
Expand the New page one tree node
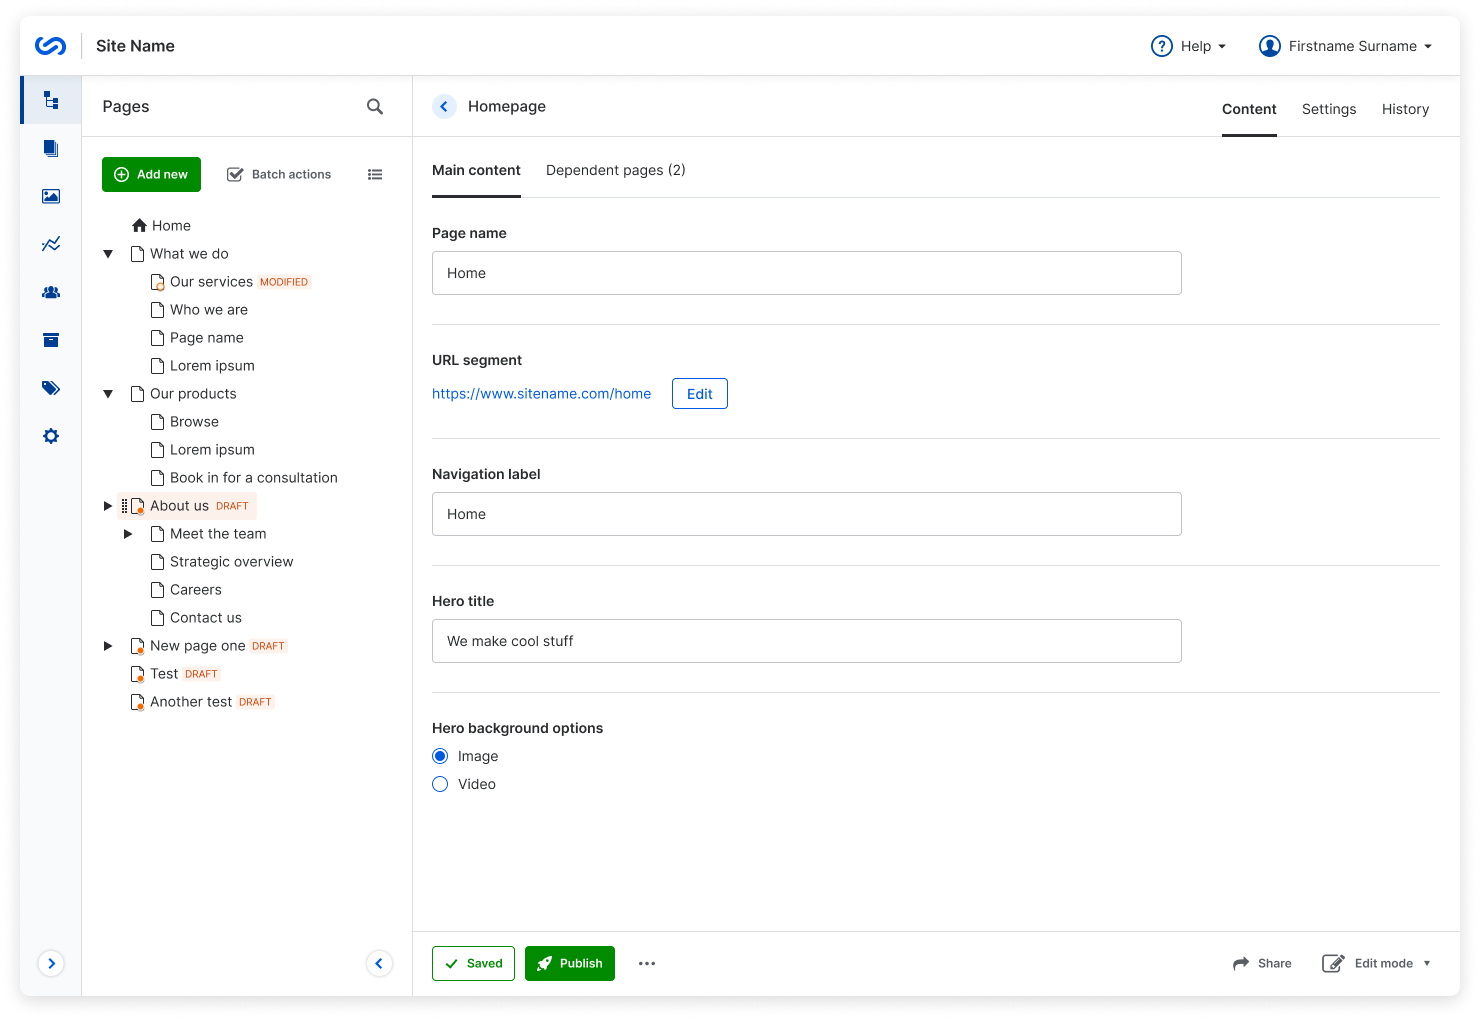pos(108,646)
